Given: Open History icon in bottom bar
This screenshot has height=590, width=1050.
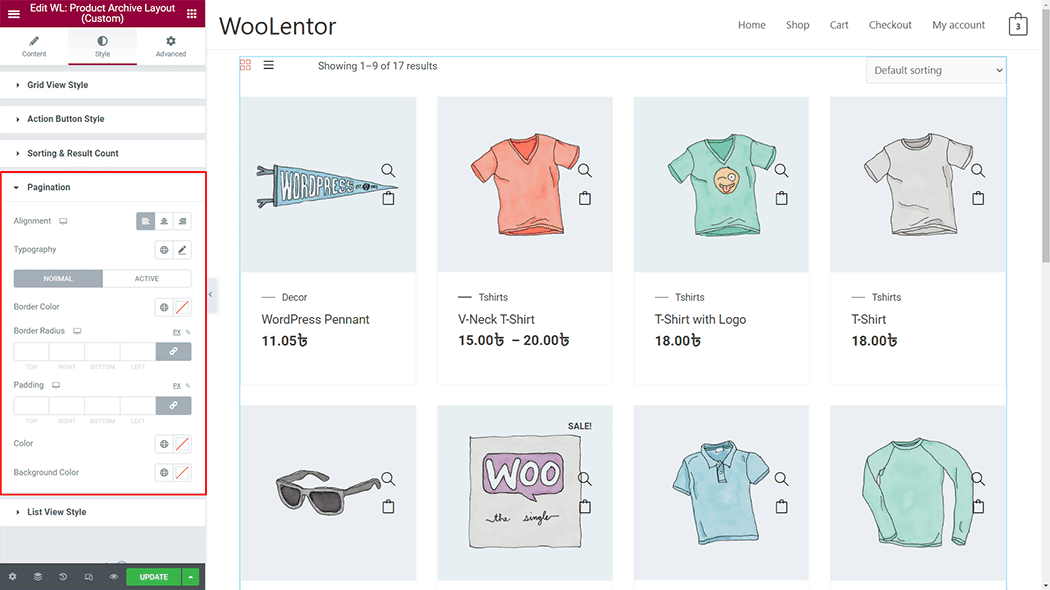Looking at the screenshot, I should pos(63,577).
